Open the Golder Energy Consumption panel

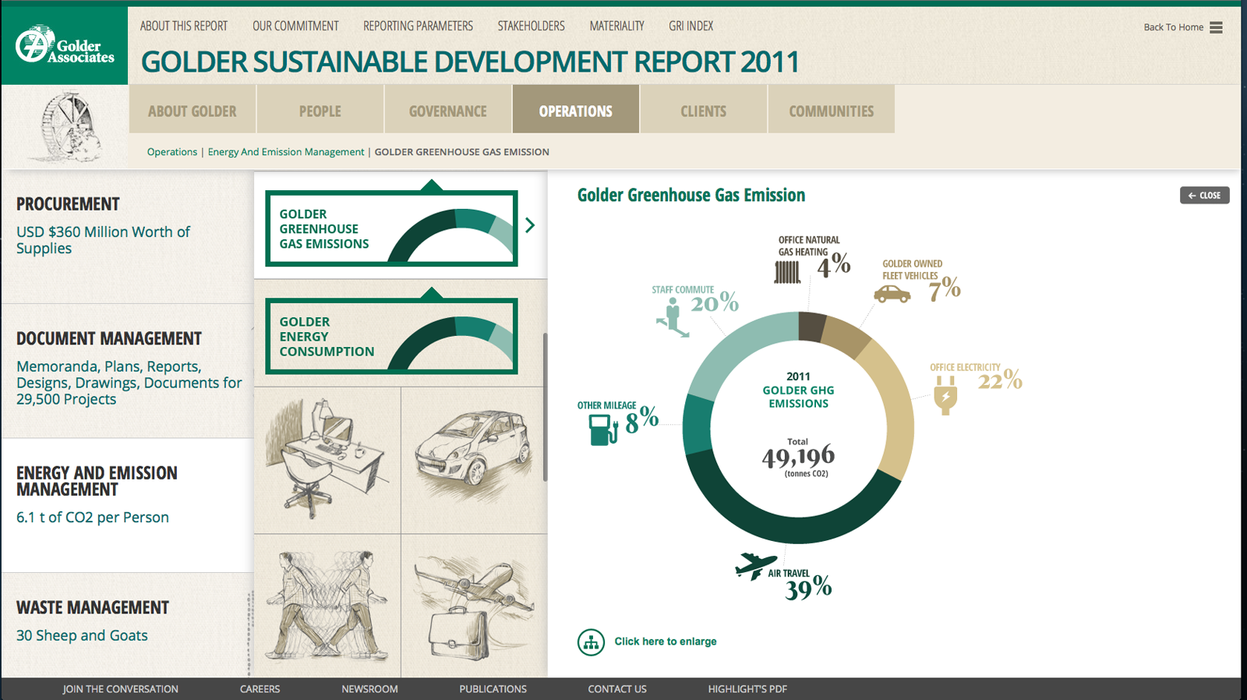[391, 336]
